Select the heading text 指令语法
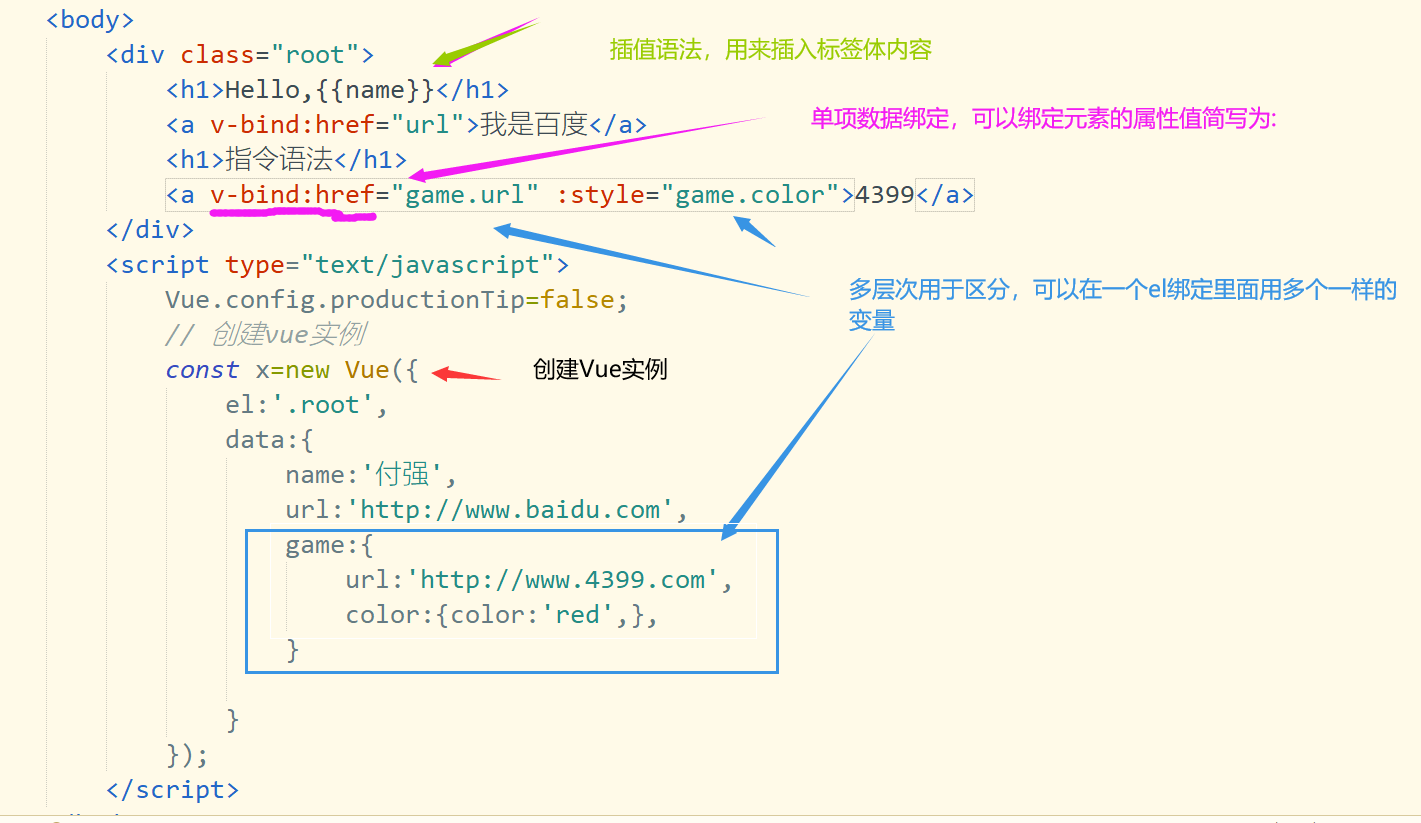This screenshot has height=823, width=1421. 279,159
